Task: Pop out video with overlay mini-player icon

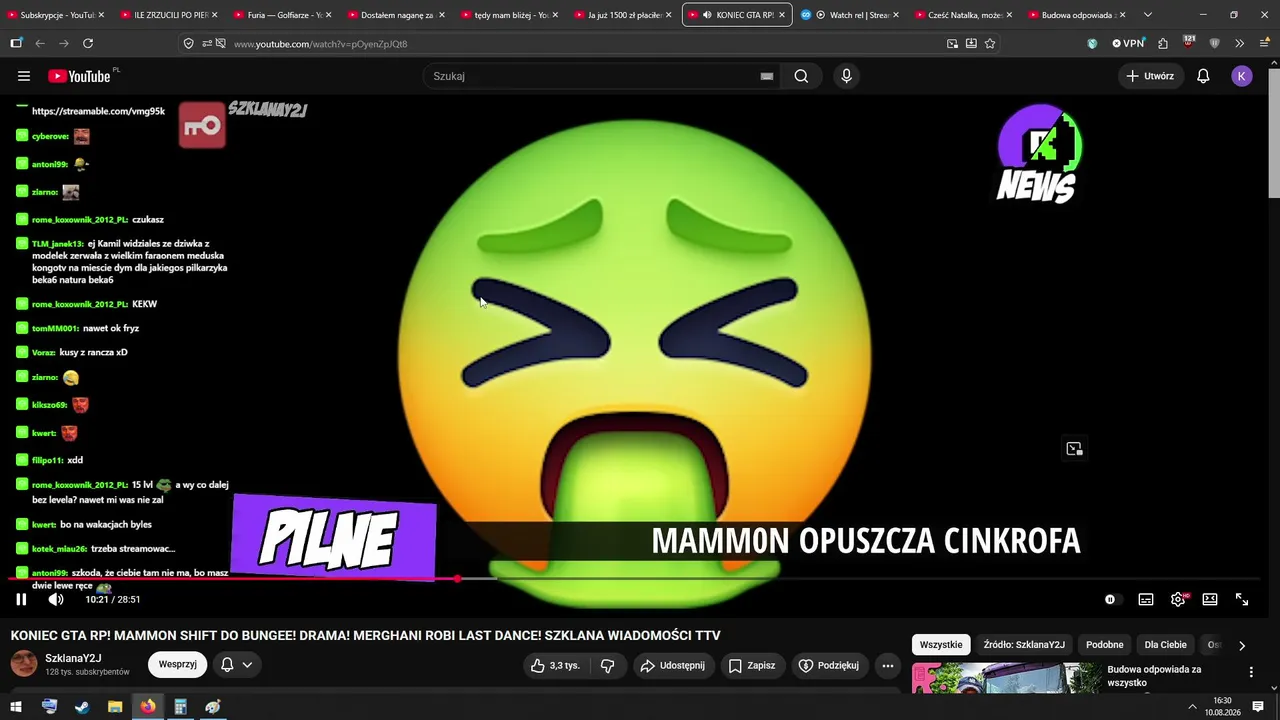Action: [x=1074, y=449]
